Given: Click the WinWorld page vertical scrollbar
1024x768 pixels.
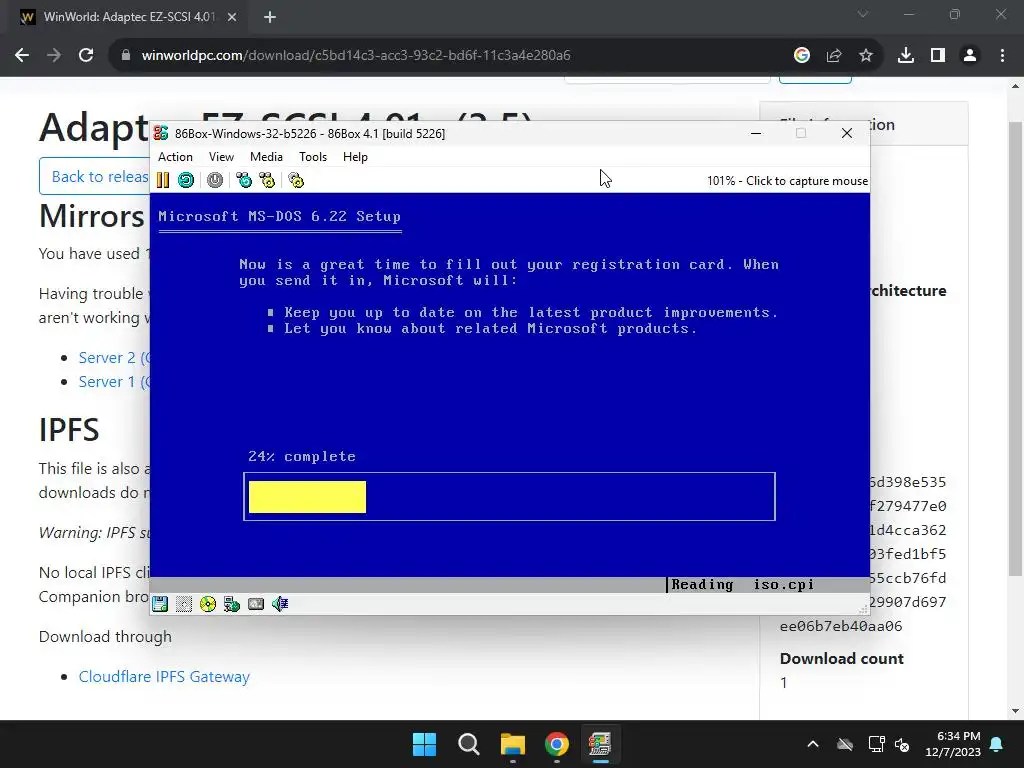Looking at the screenshot, I should pos(1015,349).
